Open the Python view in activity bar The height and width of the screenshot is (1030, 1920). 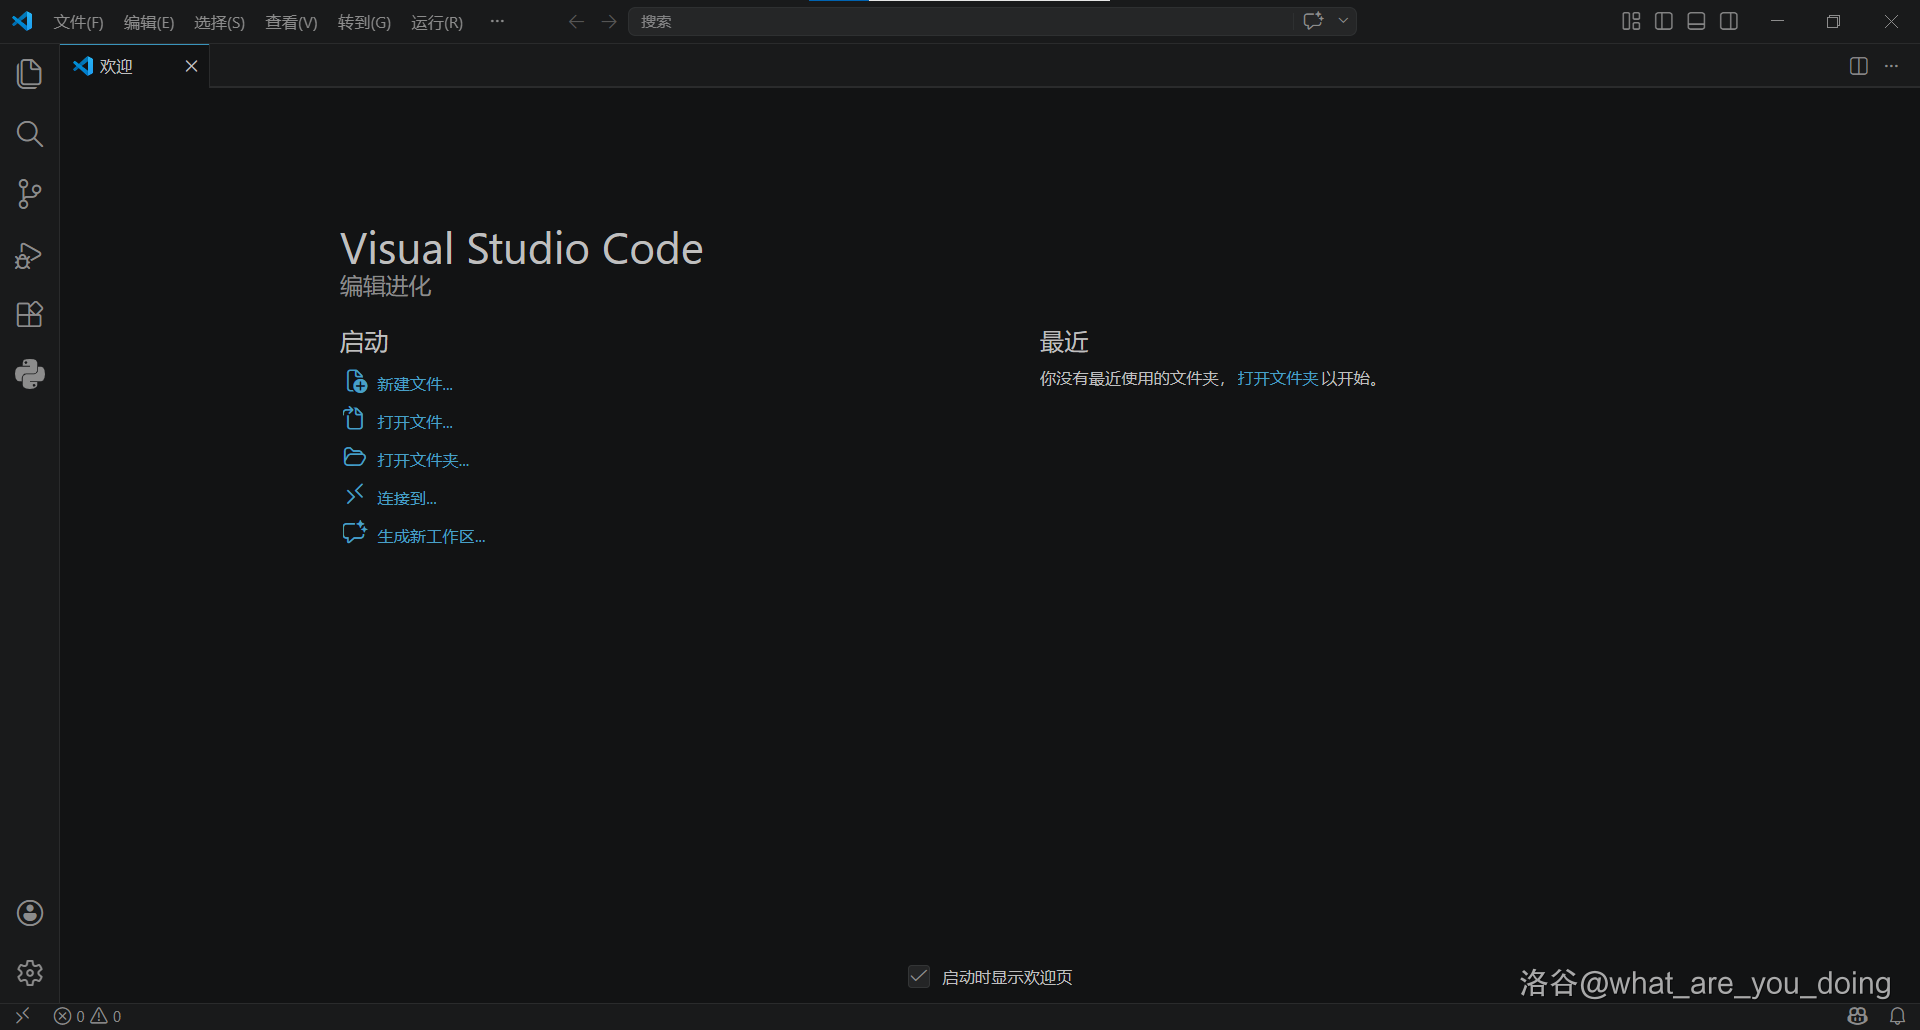[x=29, y=374]
